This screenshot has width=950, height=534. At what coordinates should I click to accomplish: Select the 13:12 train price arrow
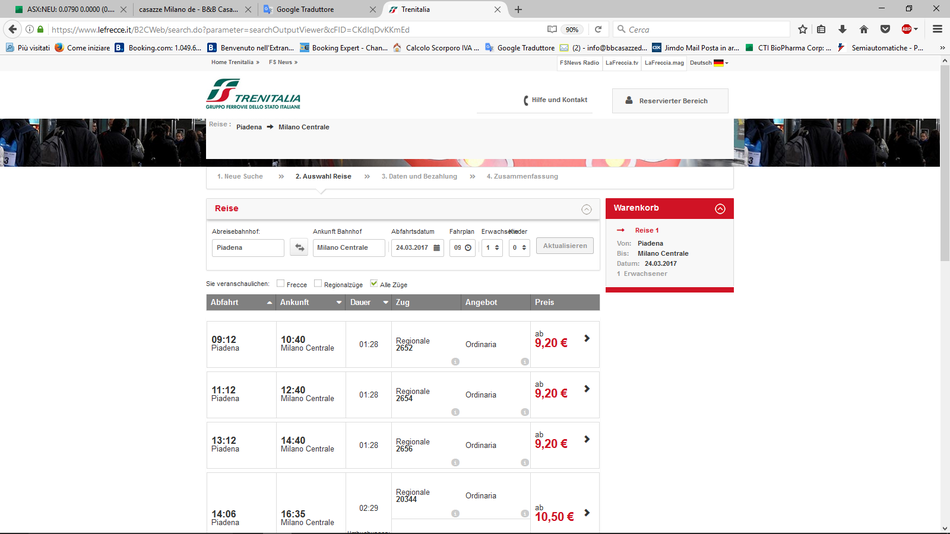(586, 439)
